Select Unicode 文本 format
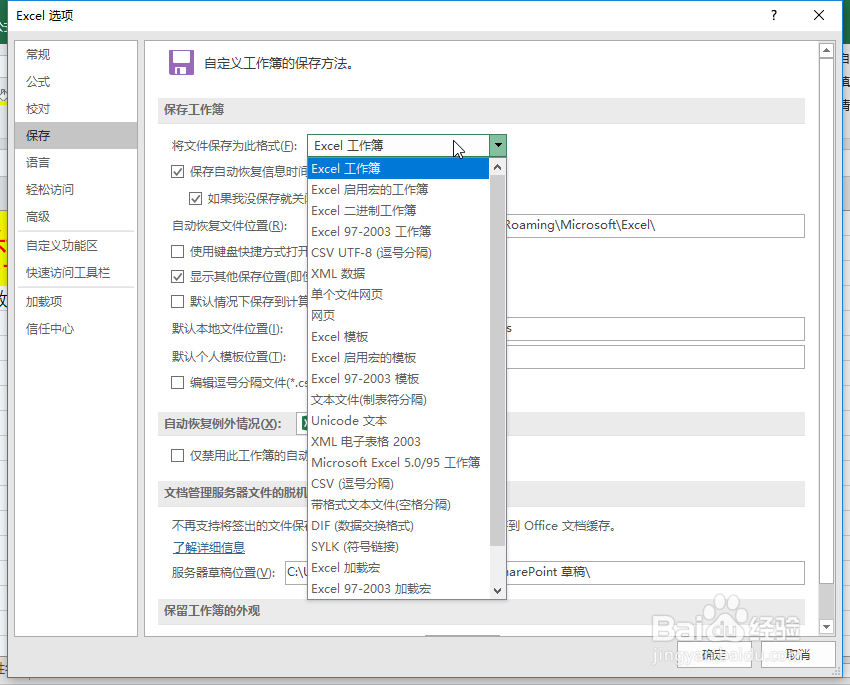The height and width of the screenshot is (685, 850). tap(398, 421)
